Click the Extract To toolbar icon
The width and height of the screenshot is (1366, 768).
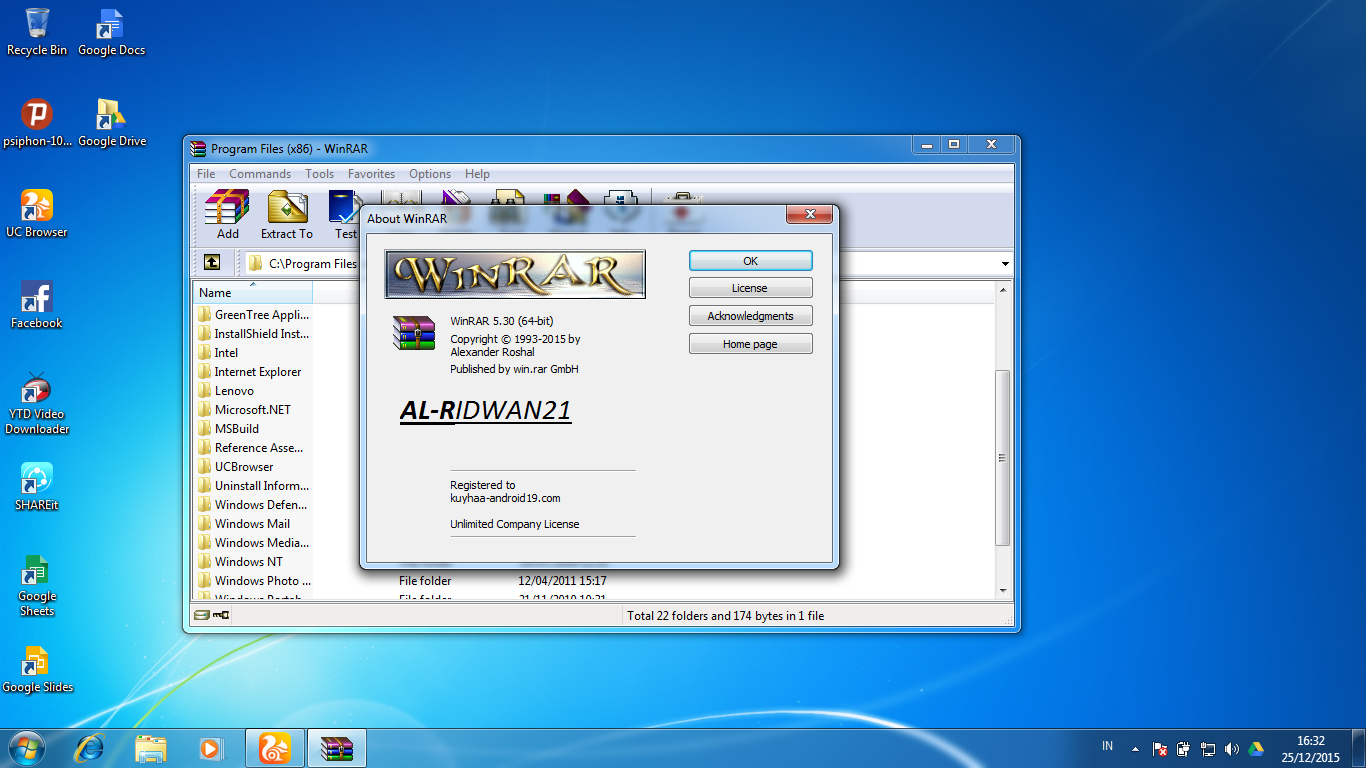[287, 215]
